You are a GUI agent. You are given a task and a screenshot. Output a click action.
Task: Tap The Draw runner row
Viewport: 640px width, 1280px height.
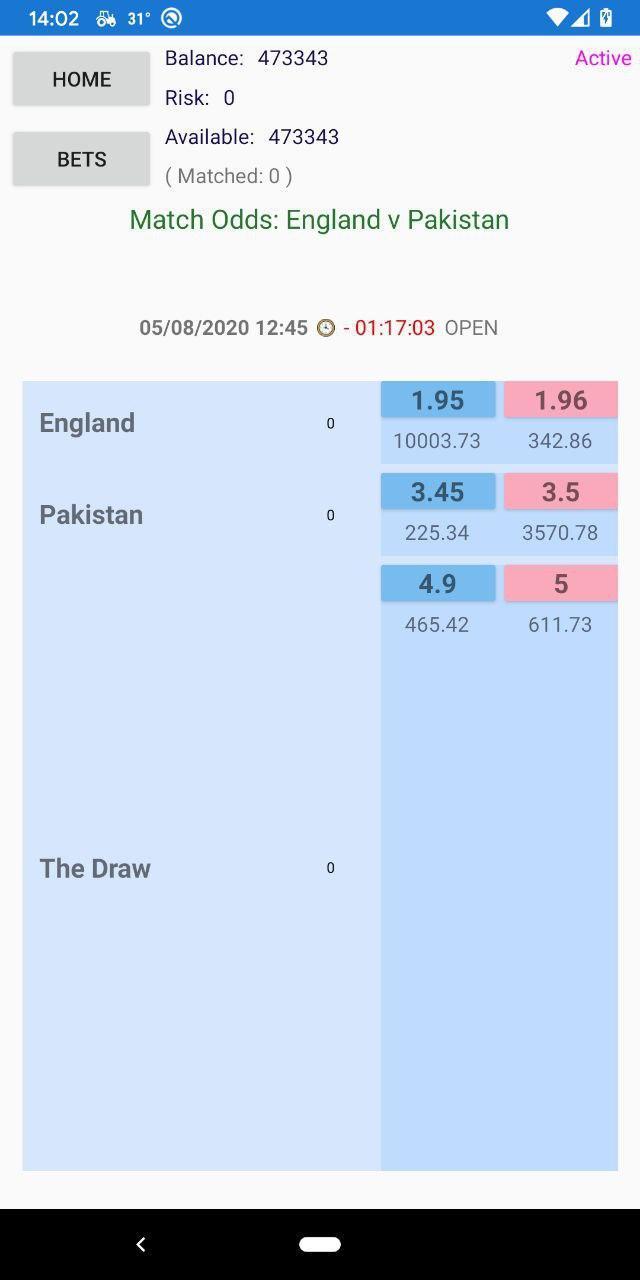tap(95, 868)
